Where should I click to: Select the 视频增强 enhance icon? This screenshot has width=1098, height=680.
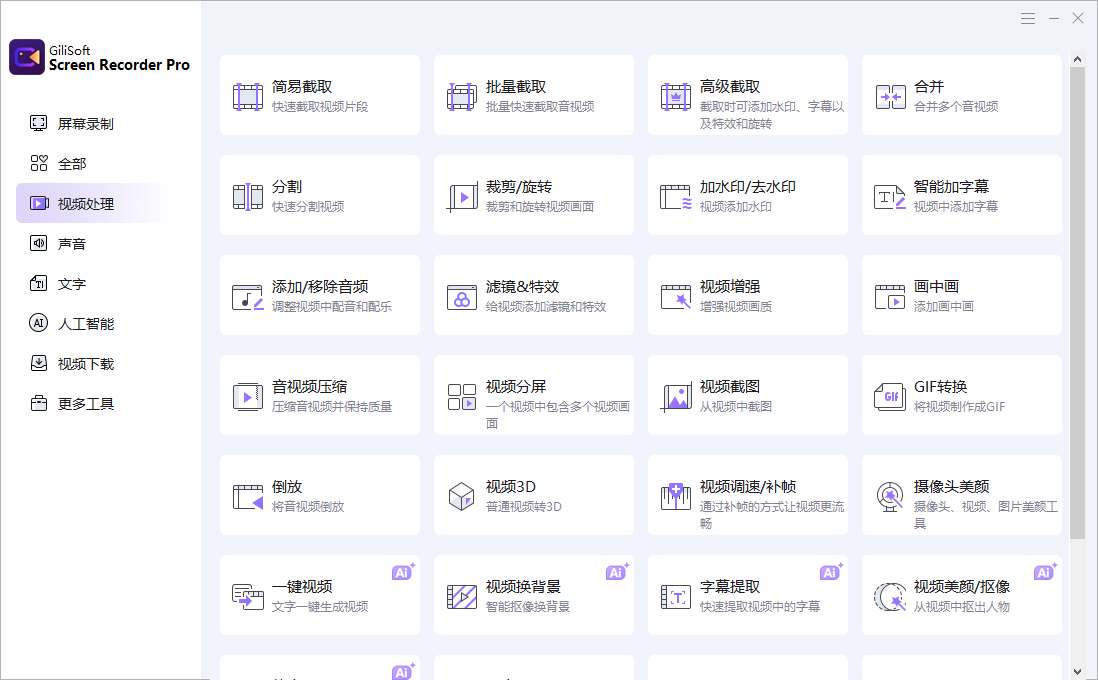(x=676, y=297)
